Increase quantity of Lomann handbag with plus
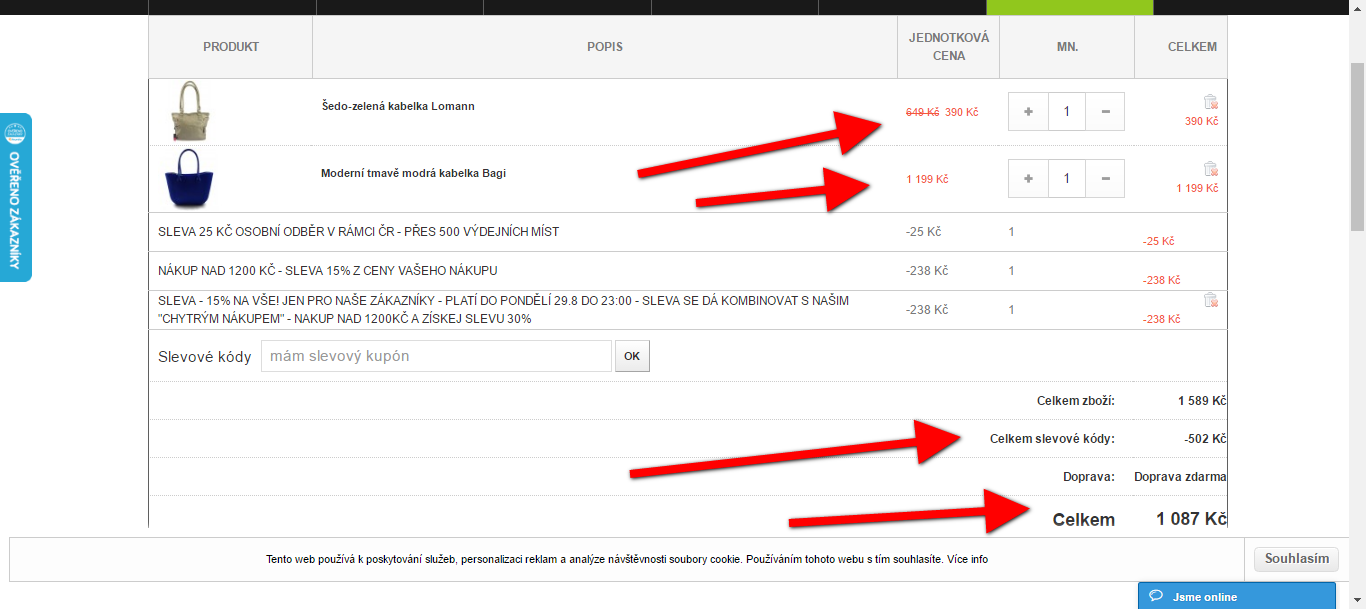The height and width of the screenshot is (609, 1366). point(1029,112)
